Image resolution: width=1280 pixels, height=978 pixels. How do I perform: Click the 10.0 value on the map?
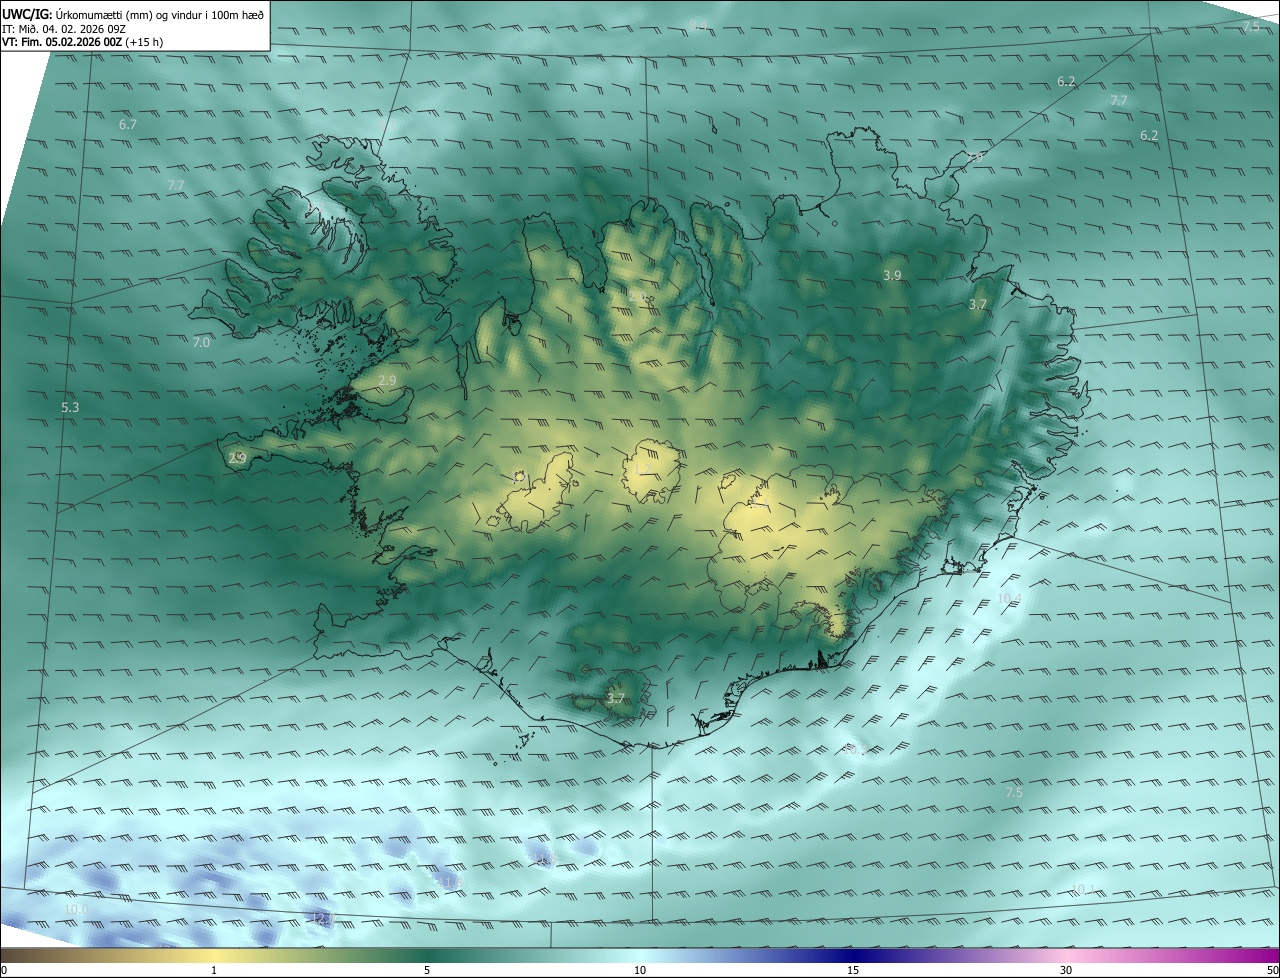76,909
